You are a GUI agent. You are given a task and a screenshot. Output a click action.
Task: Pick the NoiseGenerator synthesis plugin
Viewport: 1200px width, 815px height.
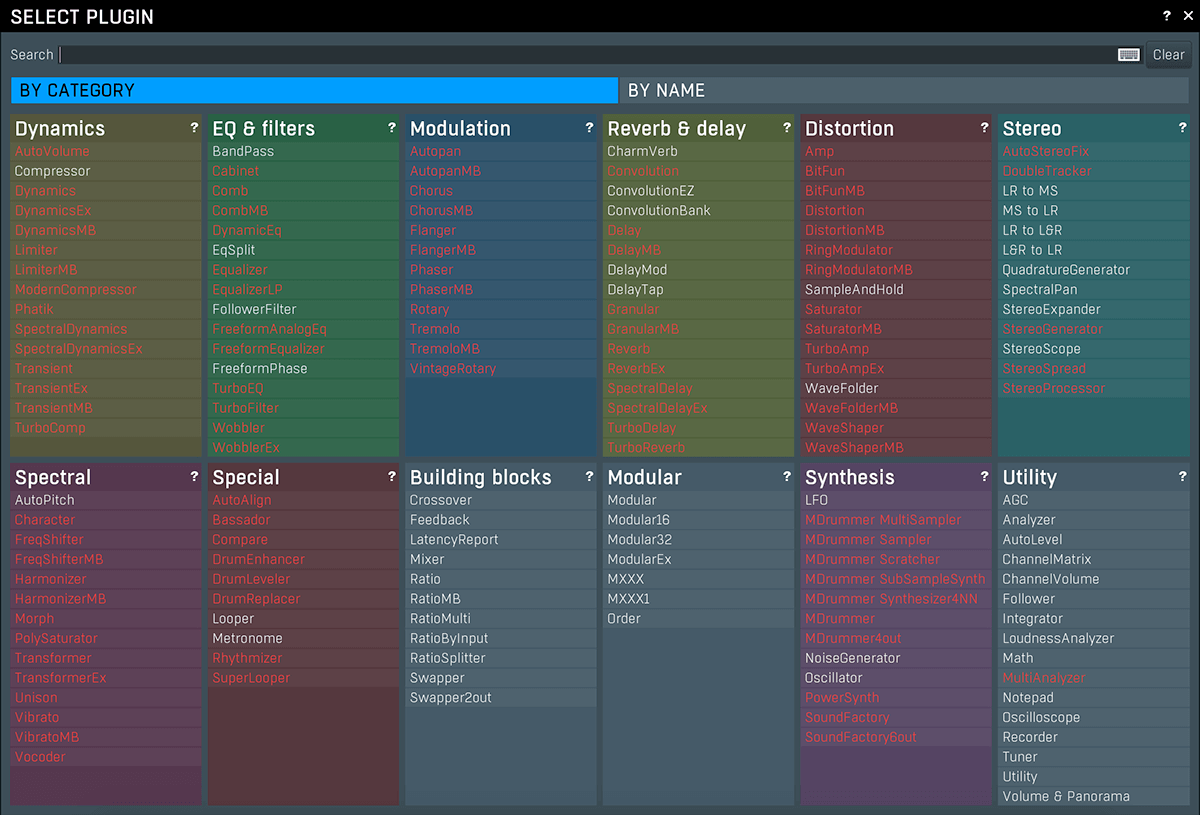click(852, 658)
